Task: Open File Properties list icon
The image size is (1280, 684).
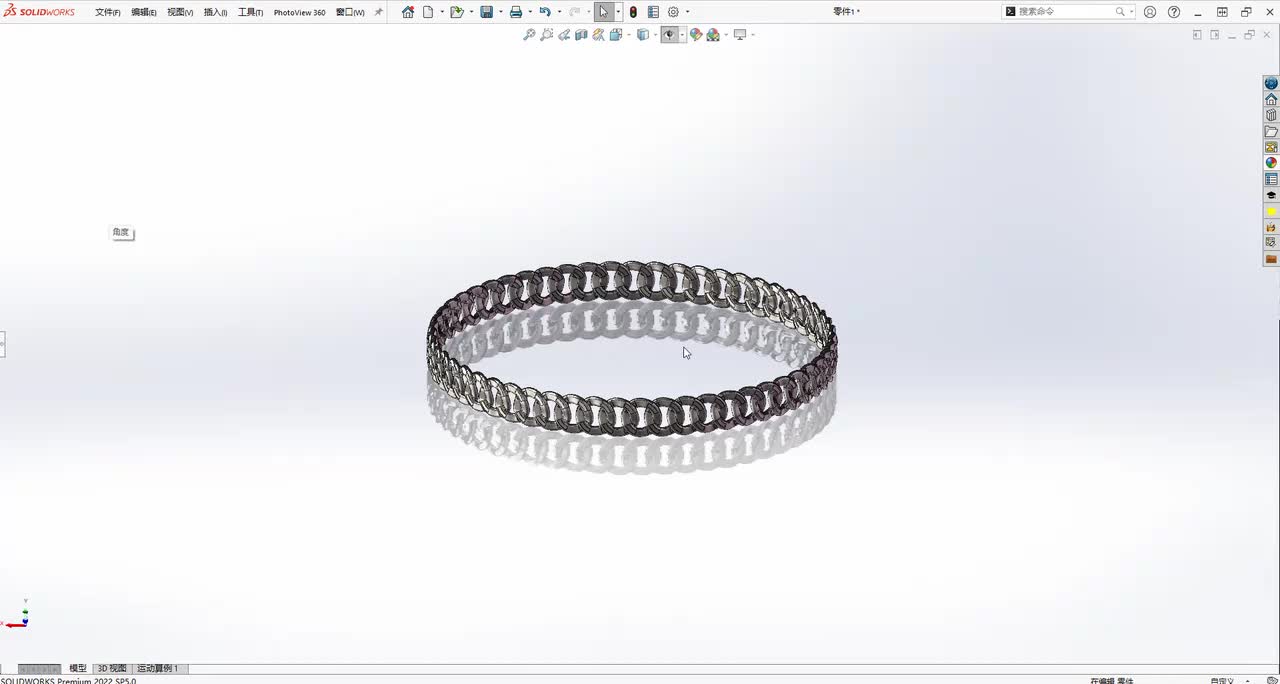Action: pos(653,12)
